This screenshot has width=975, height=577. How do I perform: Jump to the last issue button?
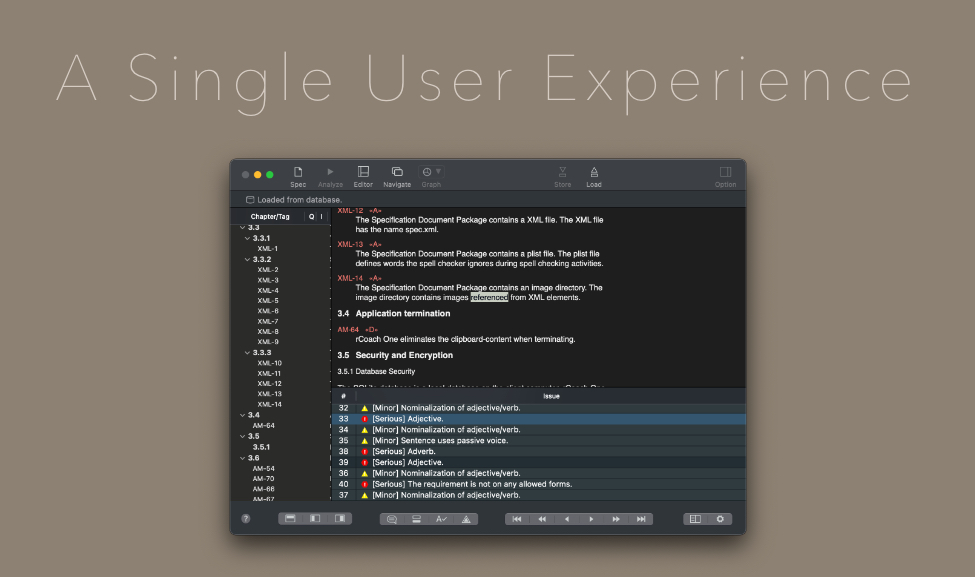point(640,519)
